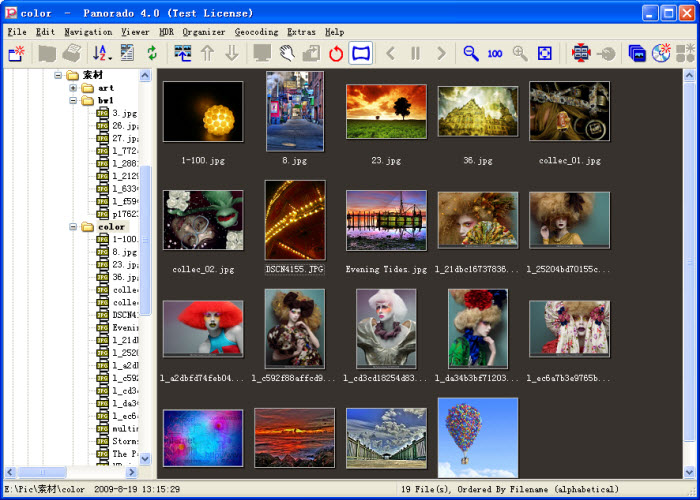Click the zoom in magnifier

pyautogui.click(x=520, y=53)
